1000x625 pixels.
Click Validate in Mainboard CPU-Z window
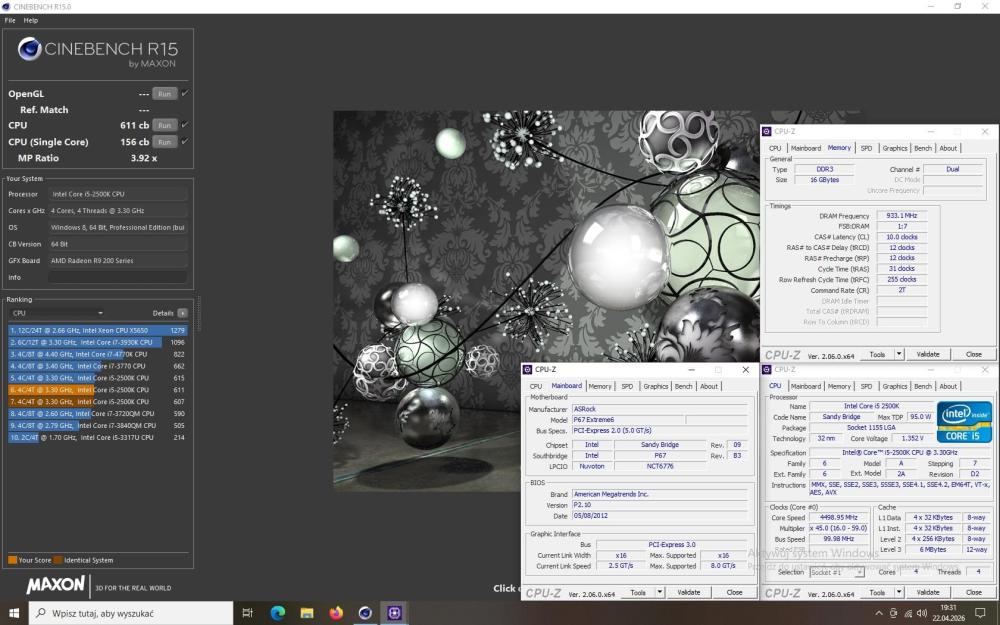click(x=688, y=592)
